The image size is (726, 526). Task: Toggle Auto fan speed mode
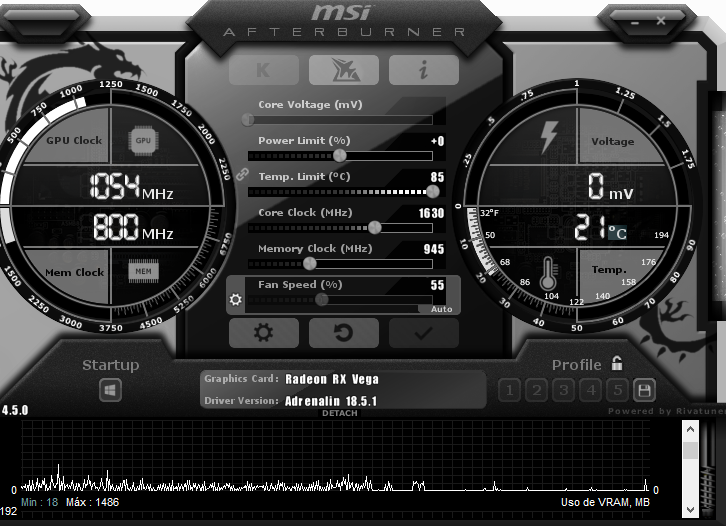[x=441, y=309]
